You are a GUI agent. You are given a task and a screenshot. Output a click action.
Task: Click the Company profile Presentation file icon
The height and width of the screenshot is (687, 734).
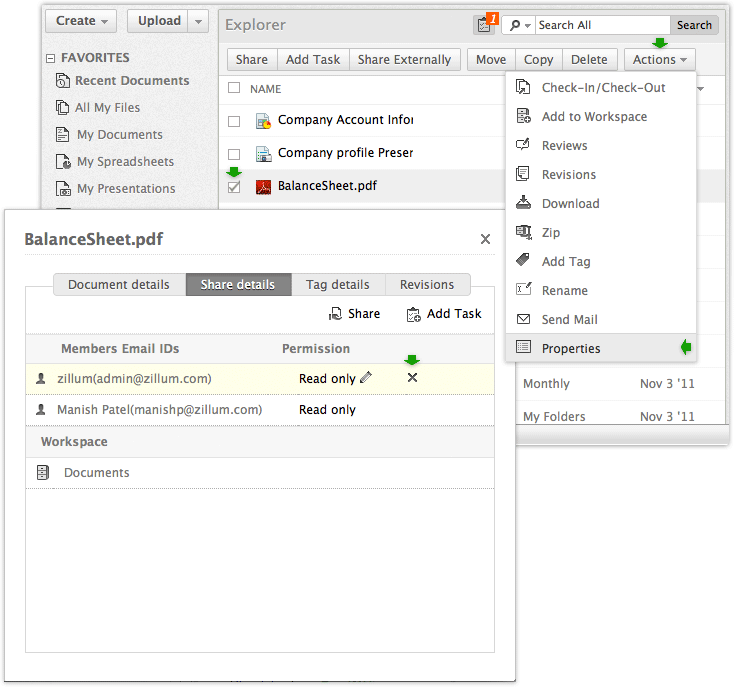tap(264, 153)
